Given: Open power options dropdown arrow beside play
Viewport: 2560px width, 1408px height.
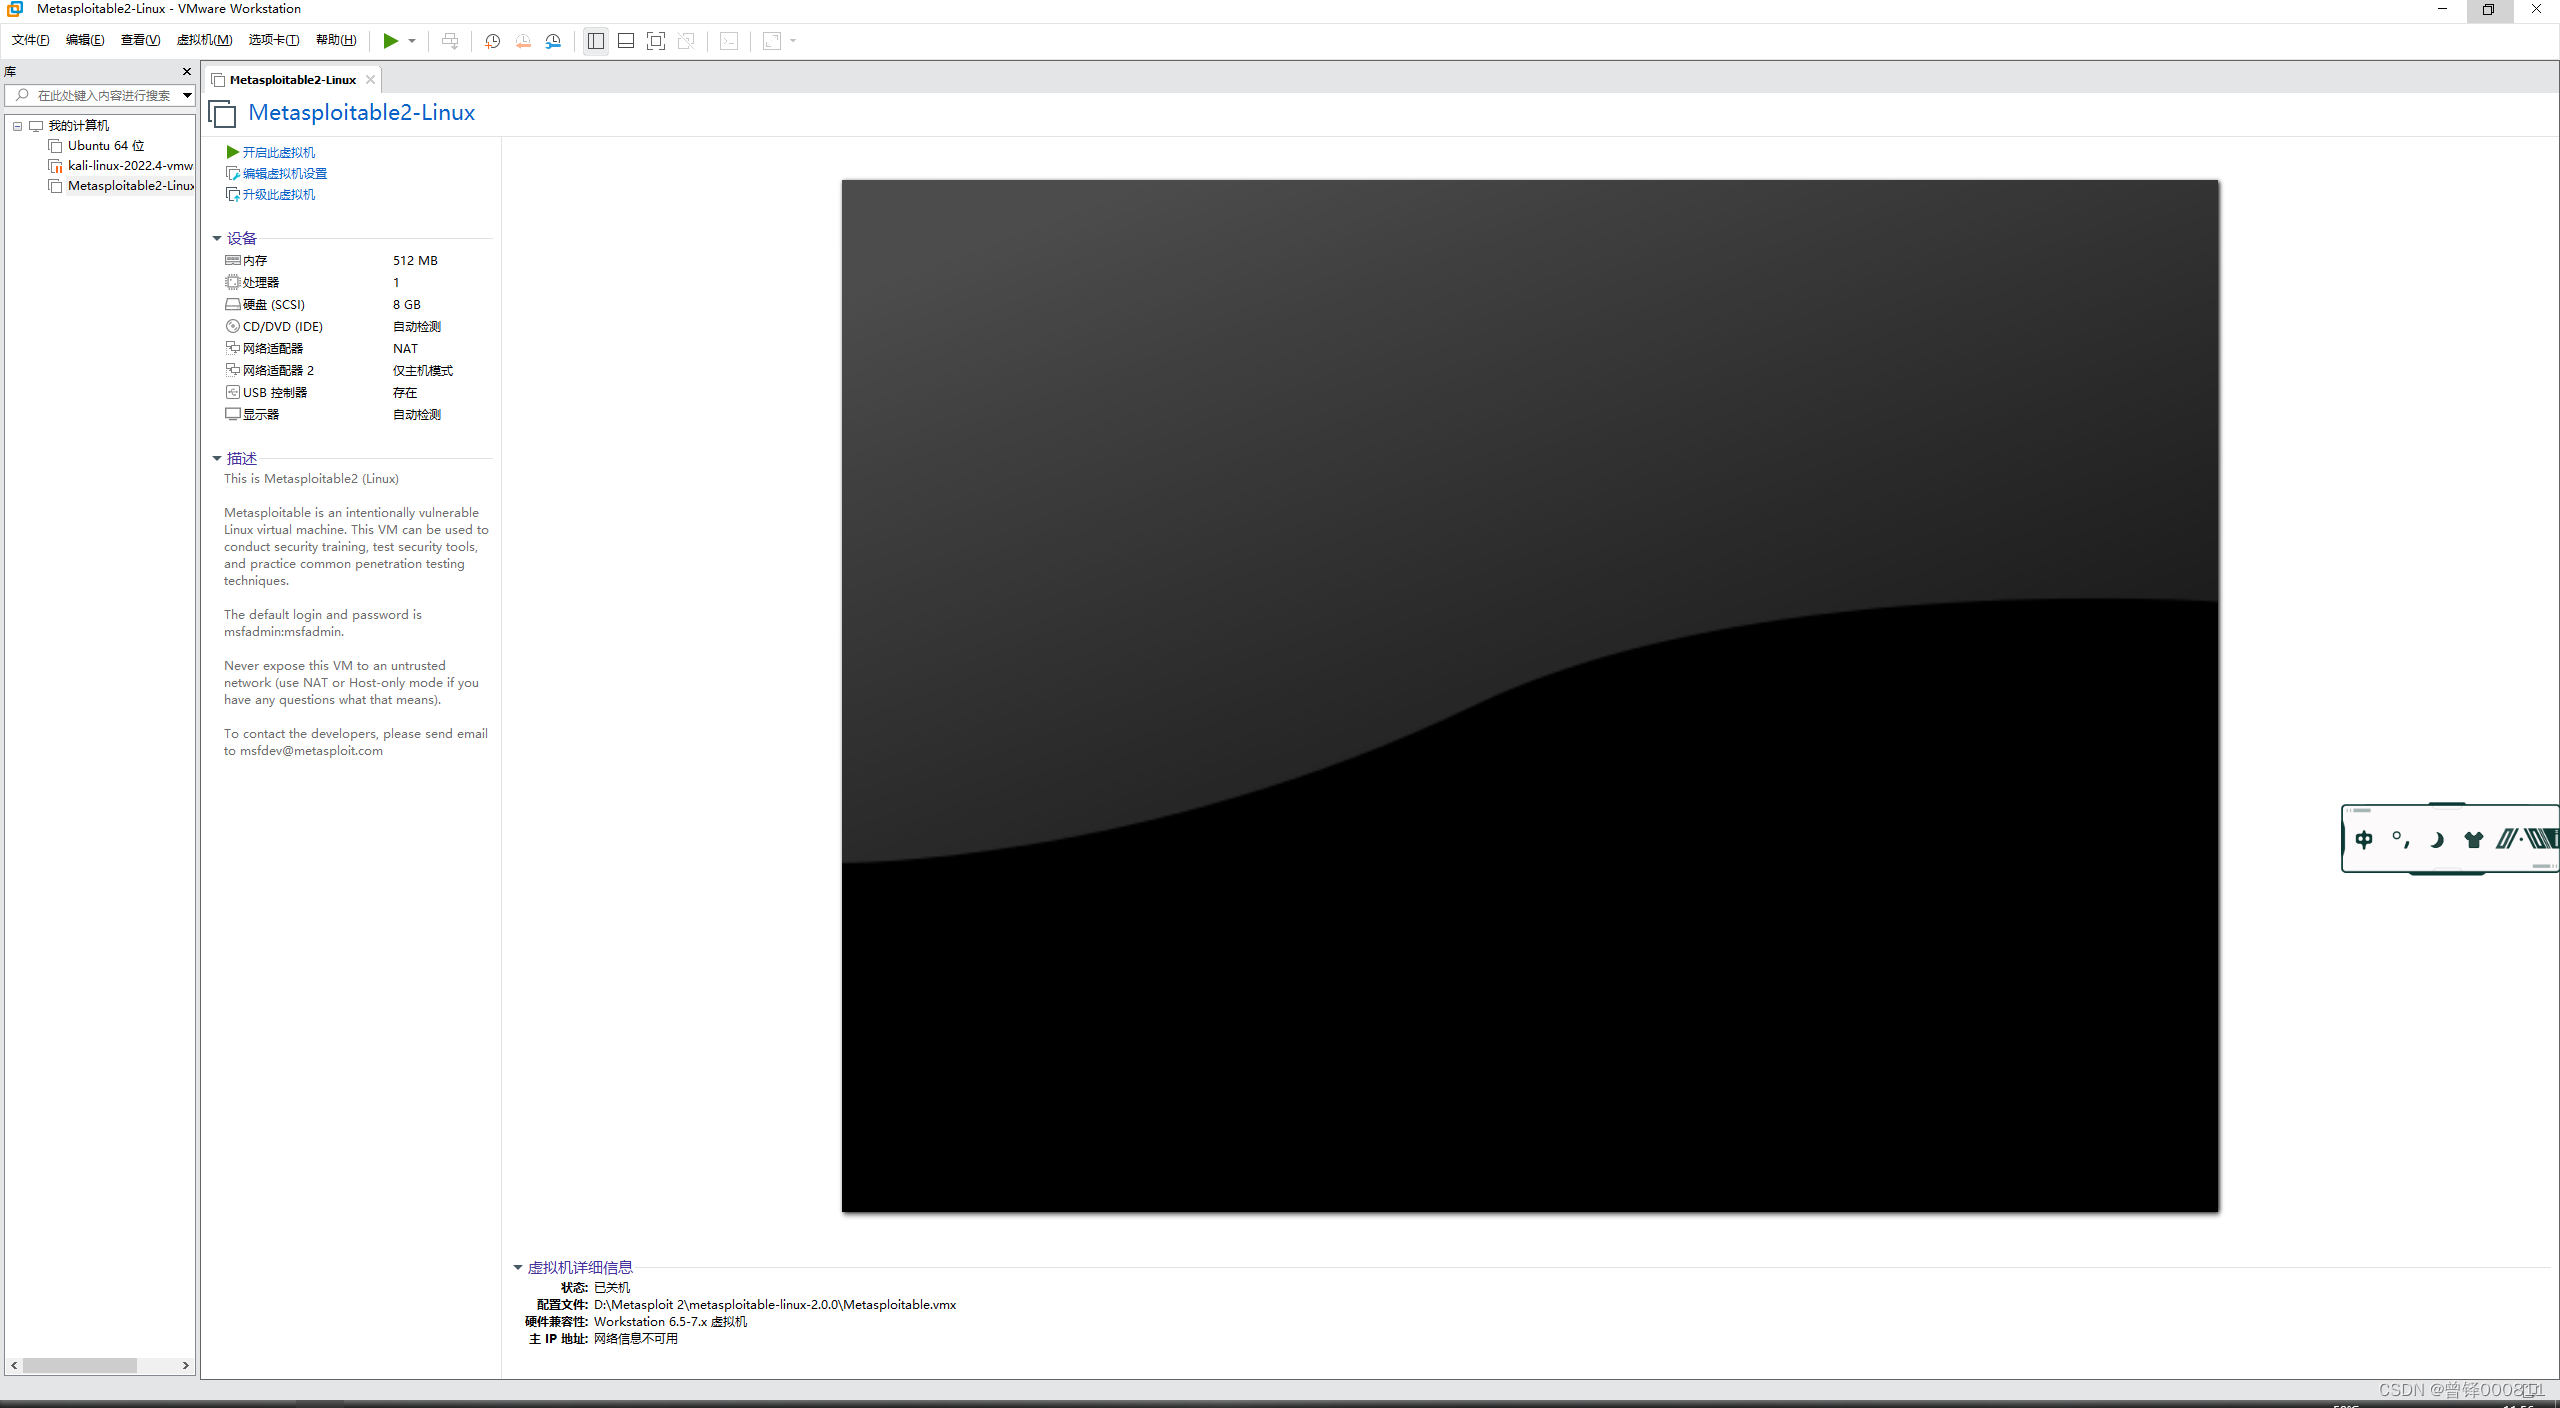Looking at the screenshot, I should point(412,41).
